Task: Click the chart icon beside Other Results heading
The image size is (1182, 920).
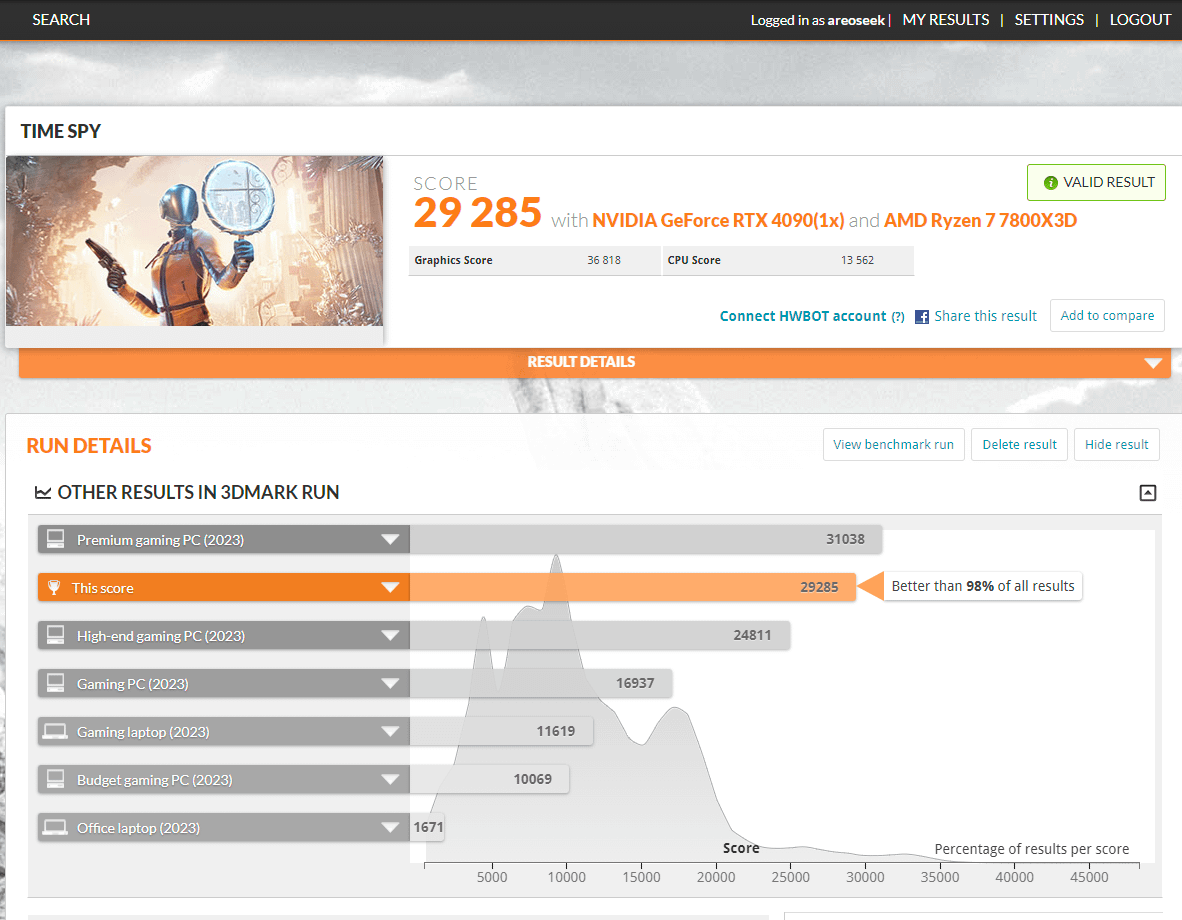Action: (x=43, y=492)
